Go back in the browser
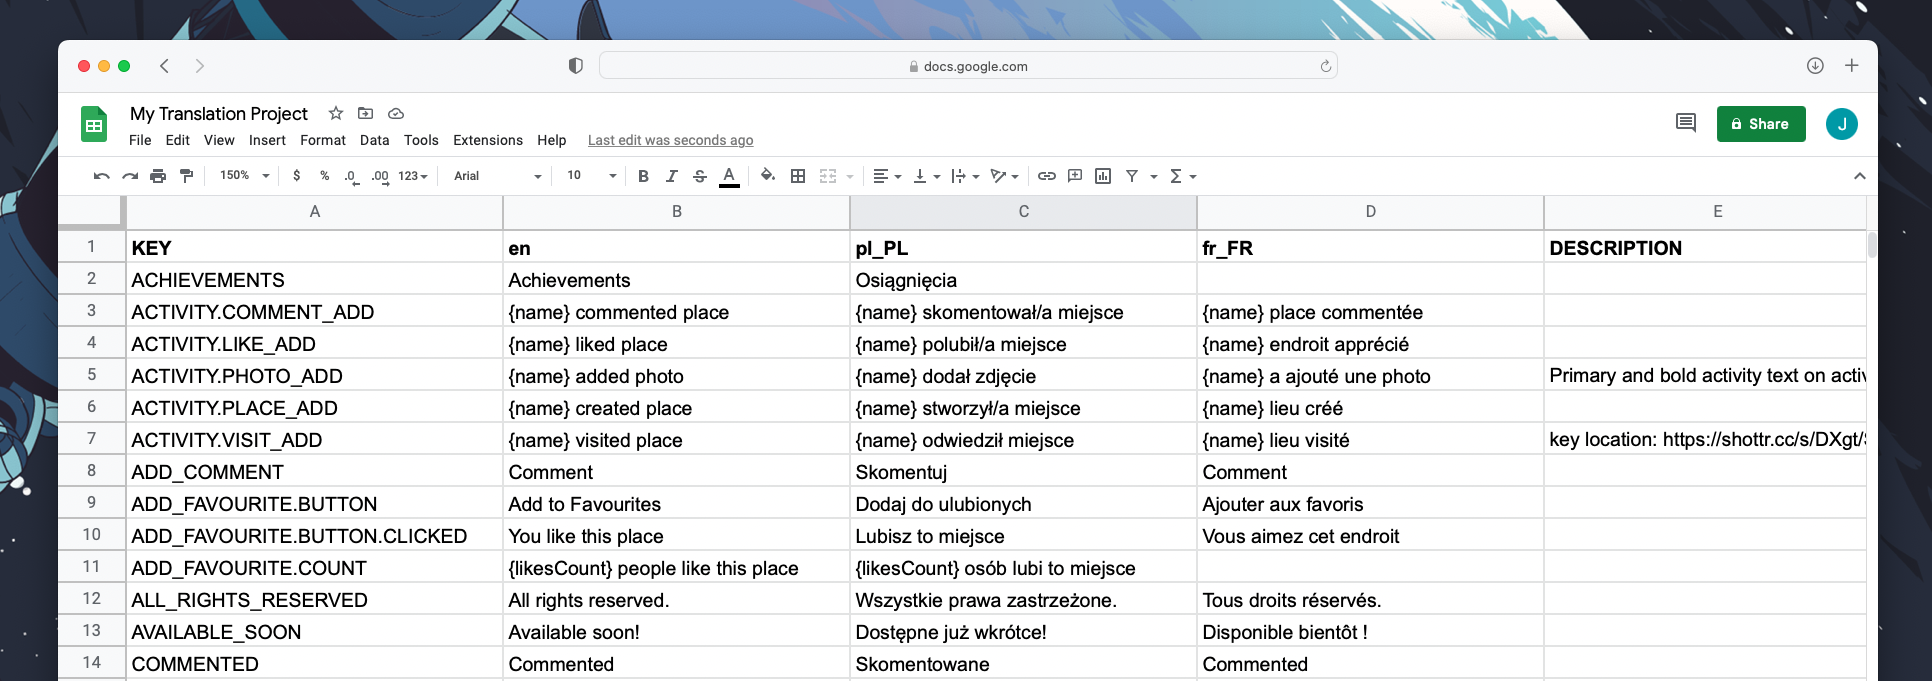1932x681 pixels. 164,66
